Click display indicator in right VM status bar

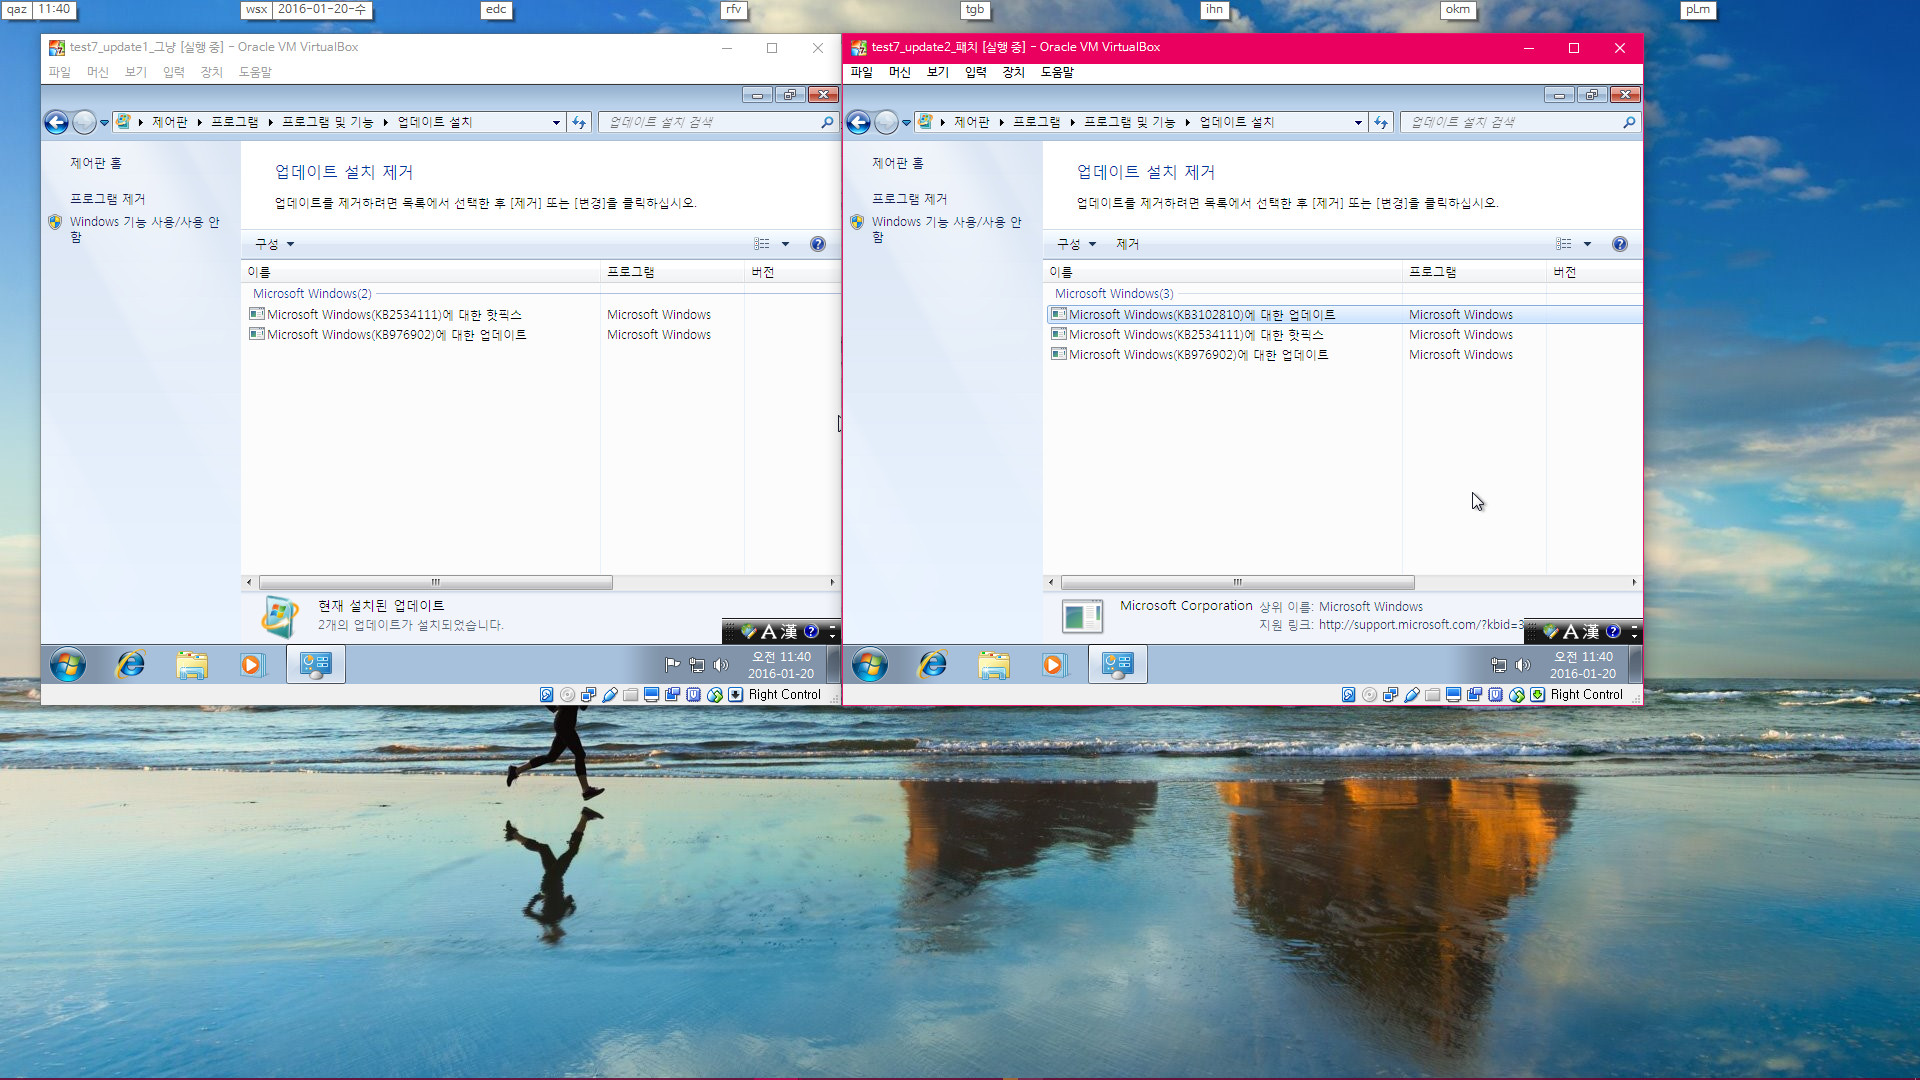[x=1454, y=695]
